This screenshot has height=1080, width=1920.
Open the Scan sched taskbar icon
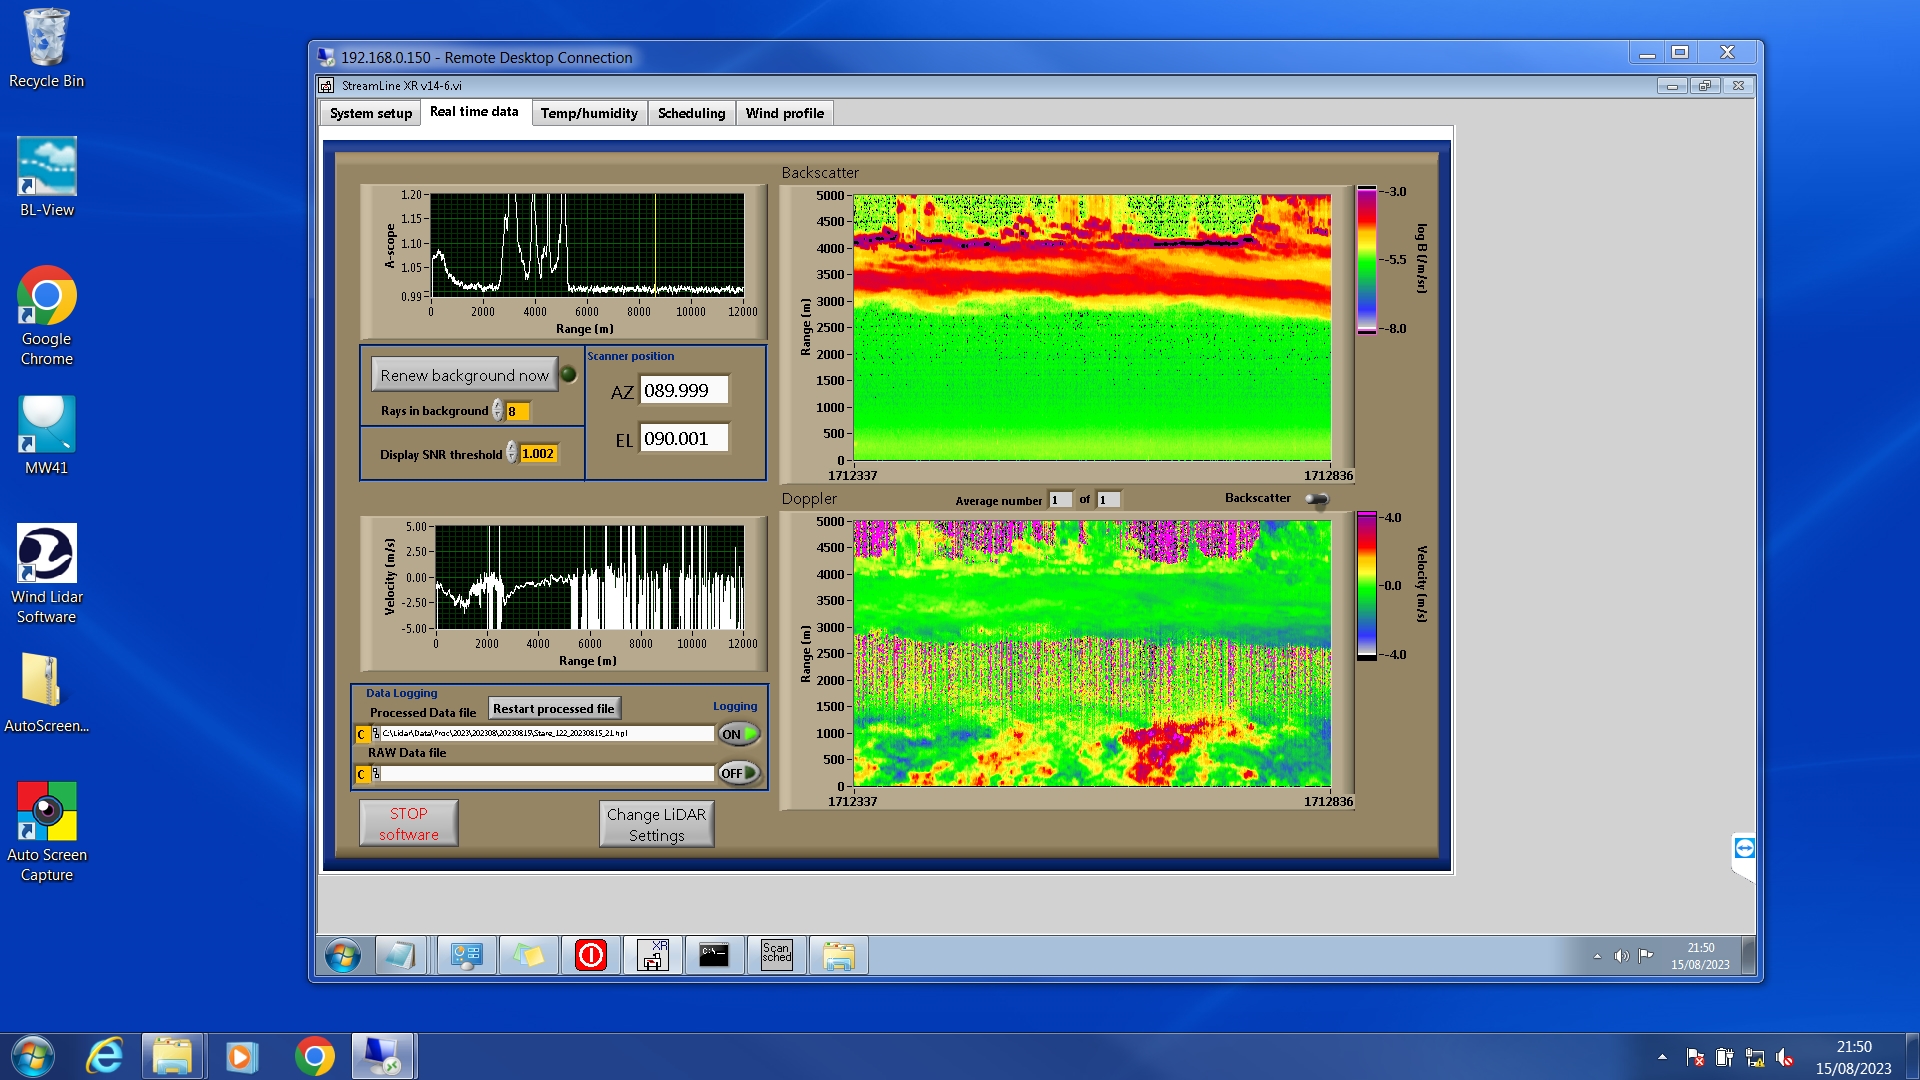[776, 955]
